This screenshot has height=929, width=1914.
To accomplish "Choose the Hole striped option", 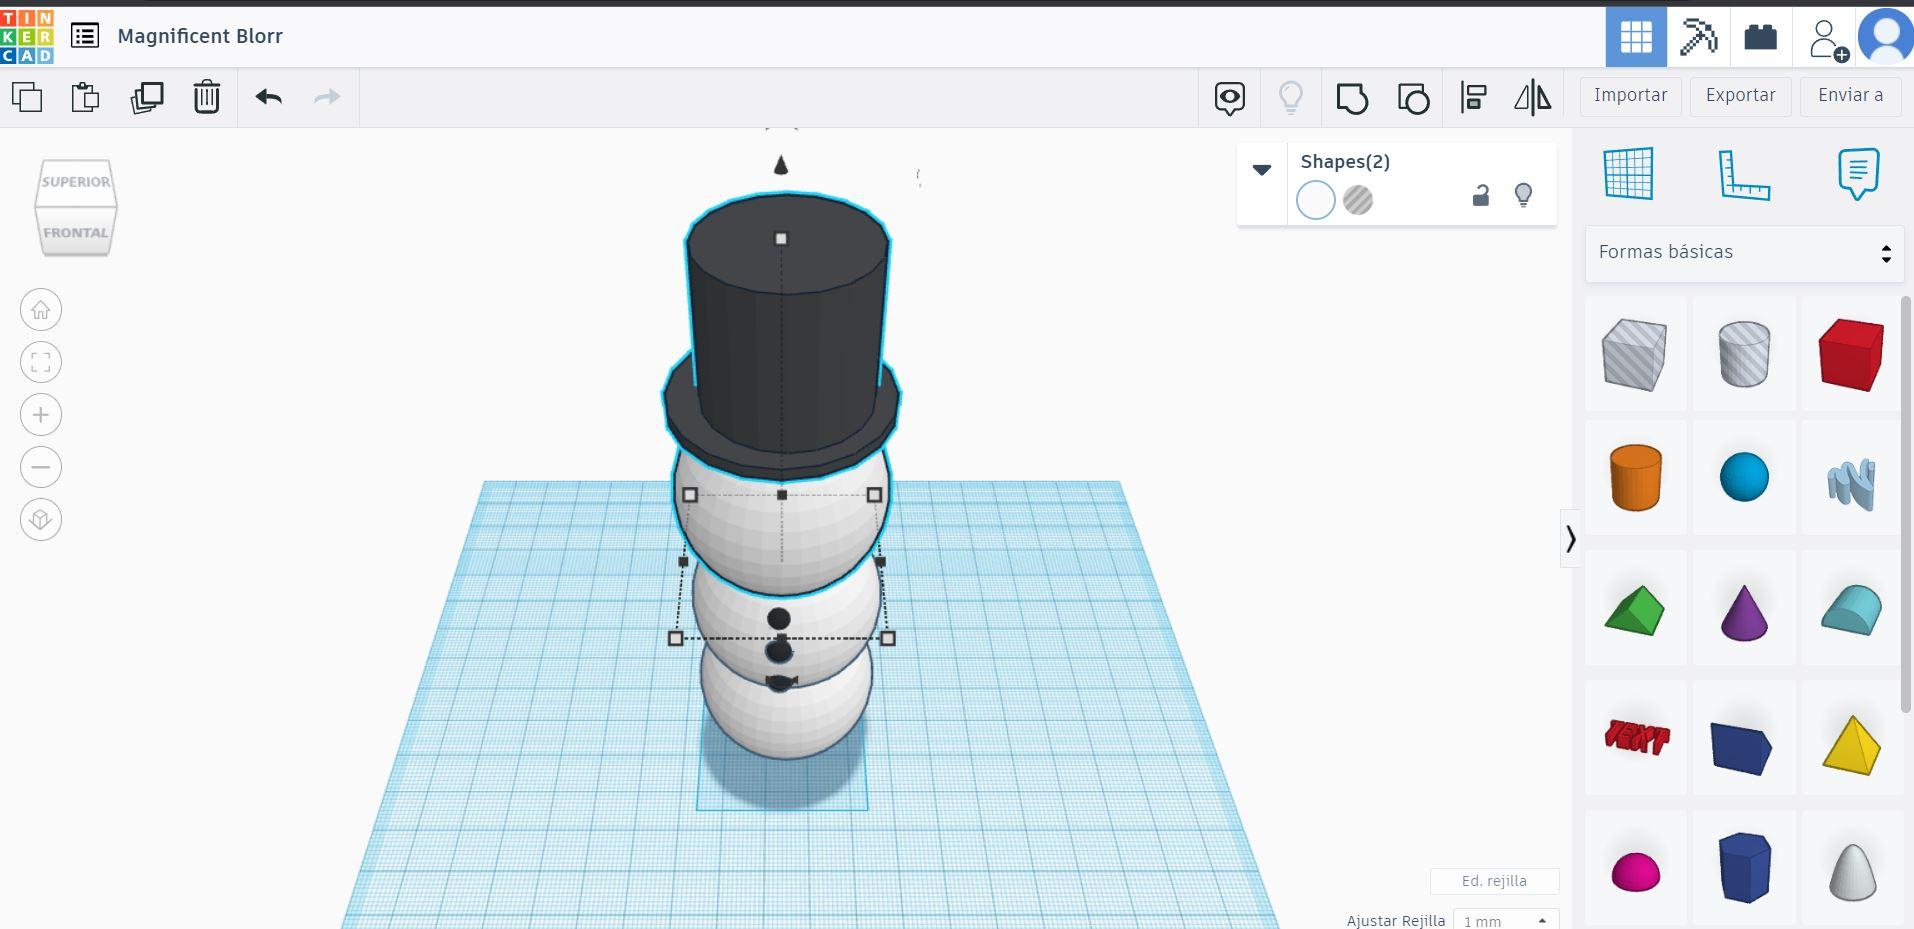I will (1357, 200).
